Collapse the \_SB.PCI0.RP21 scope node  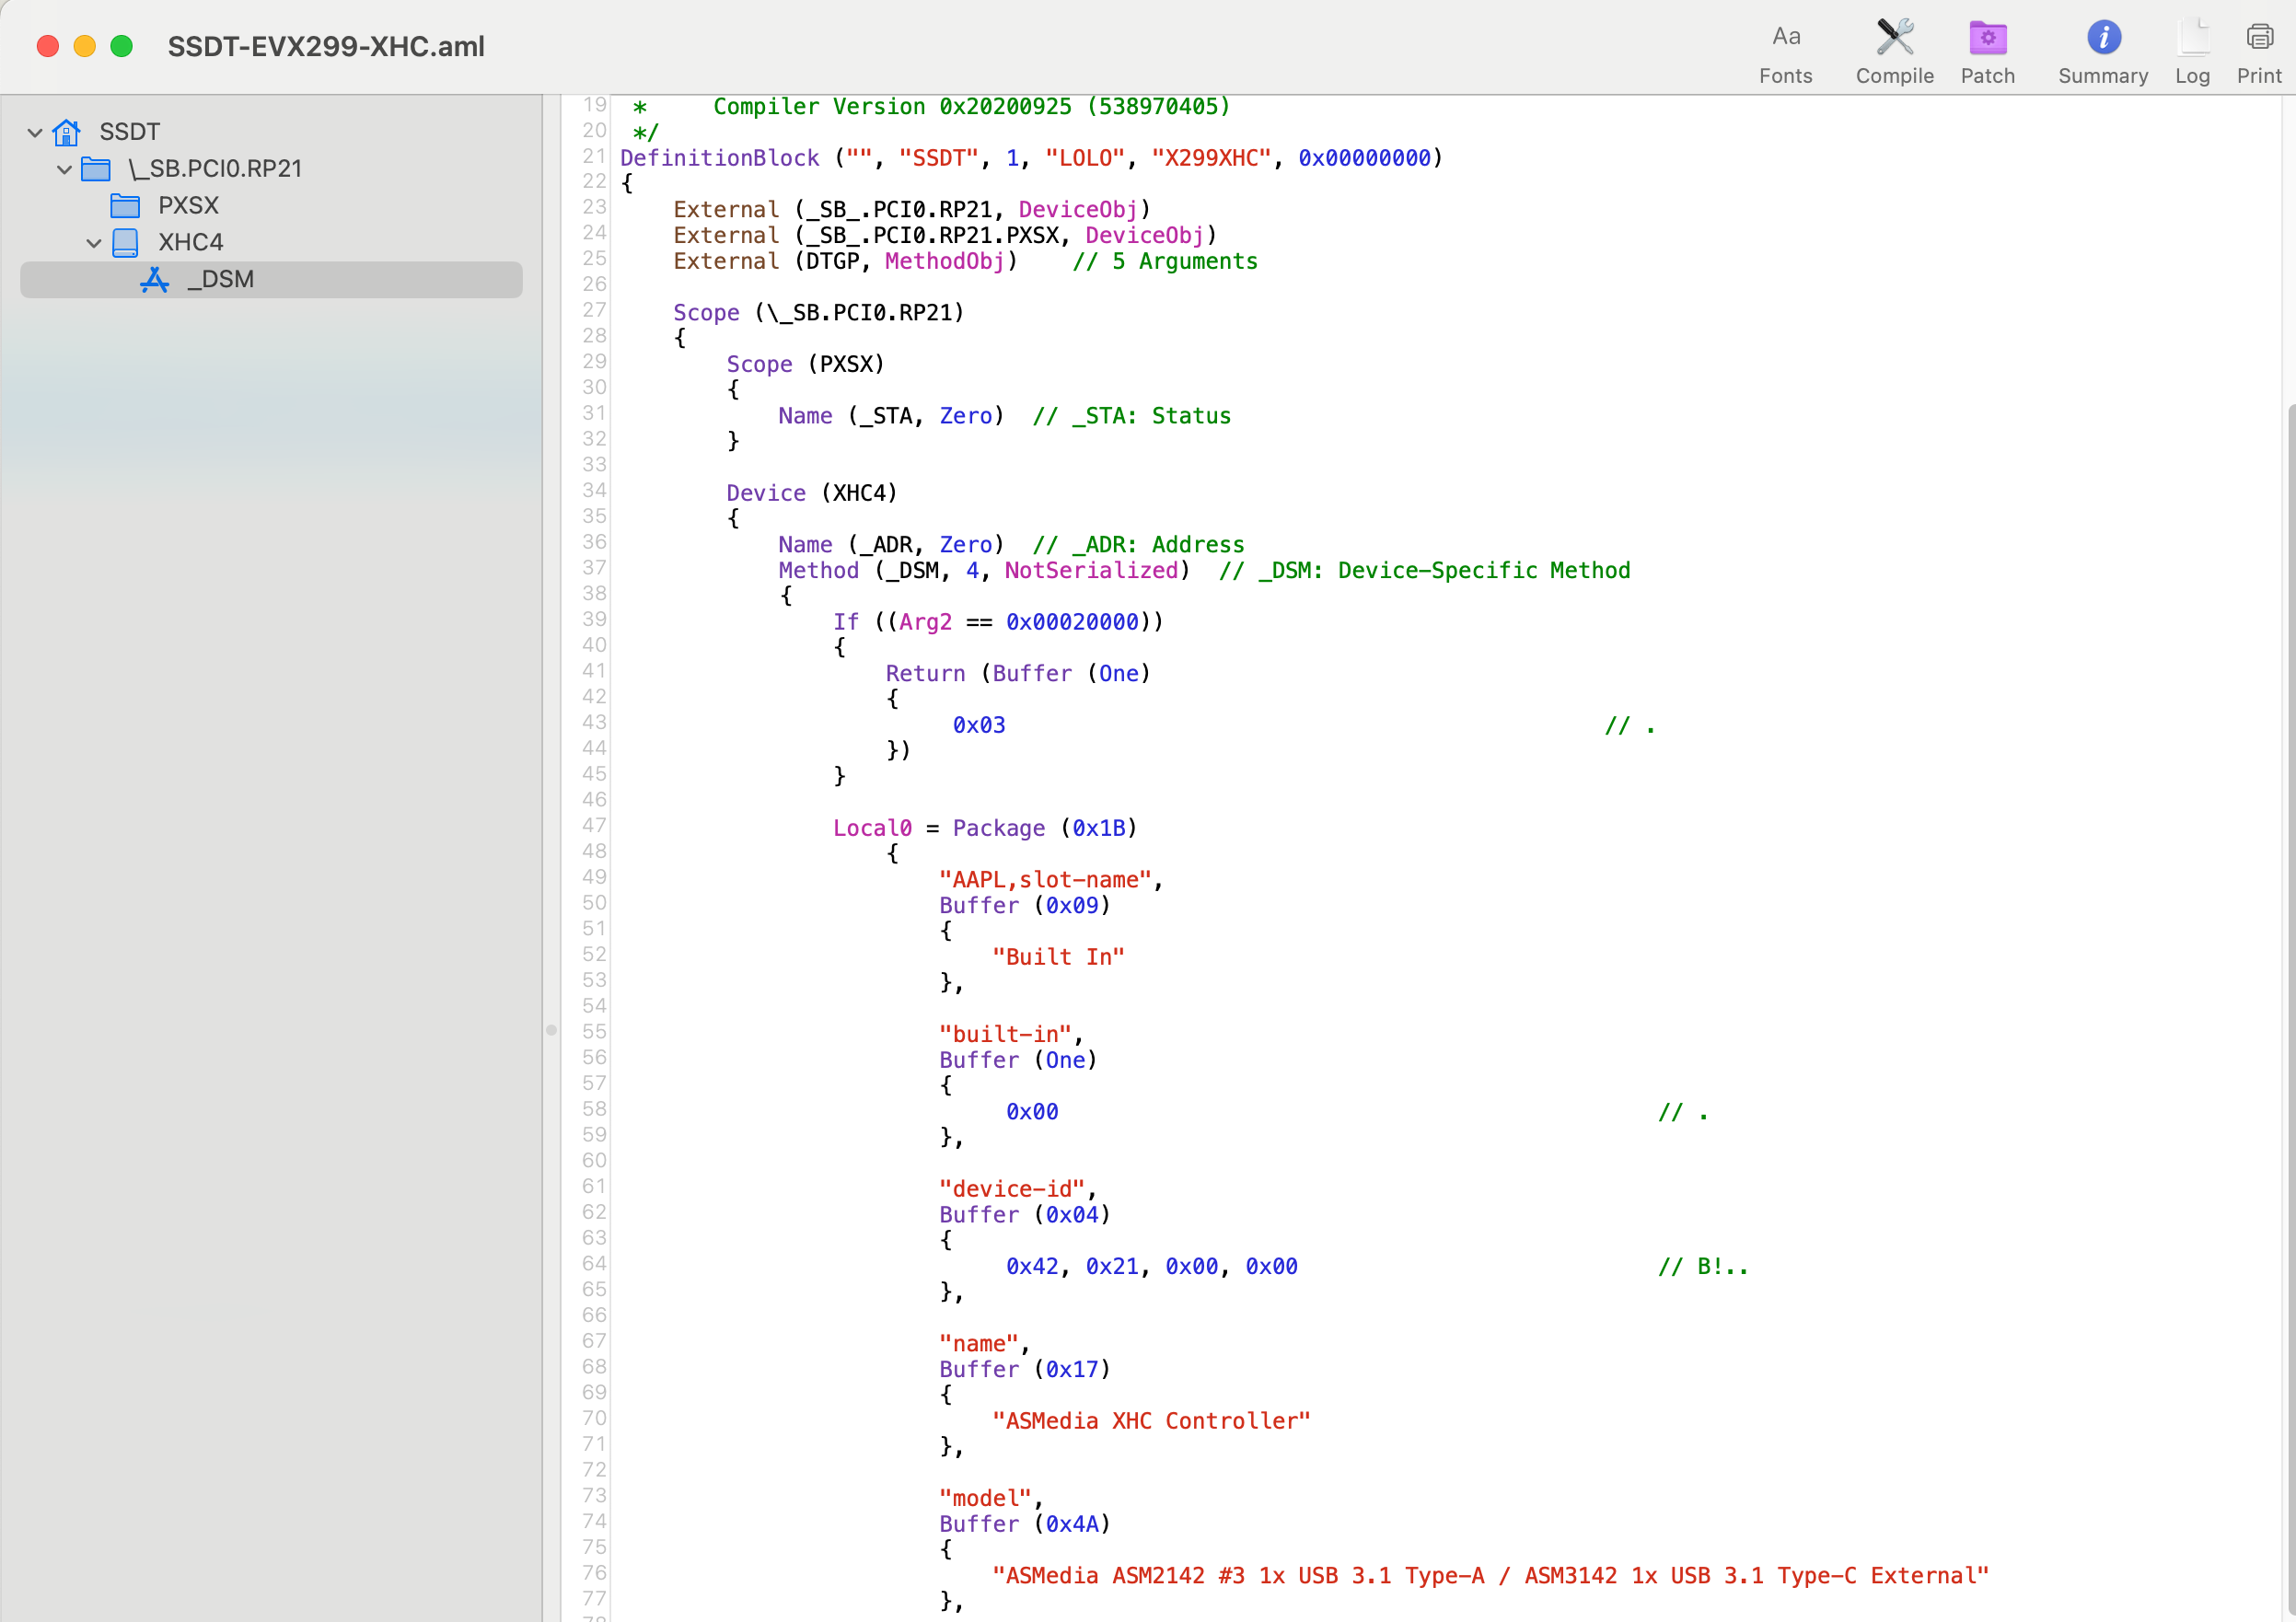click(x=64, y=169)
